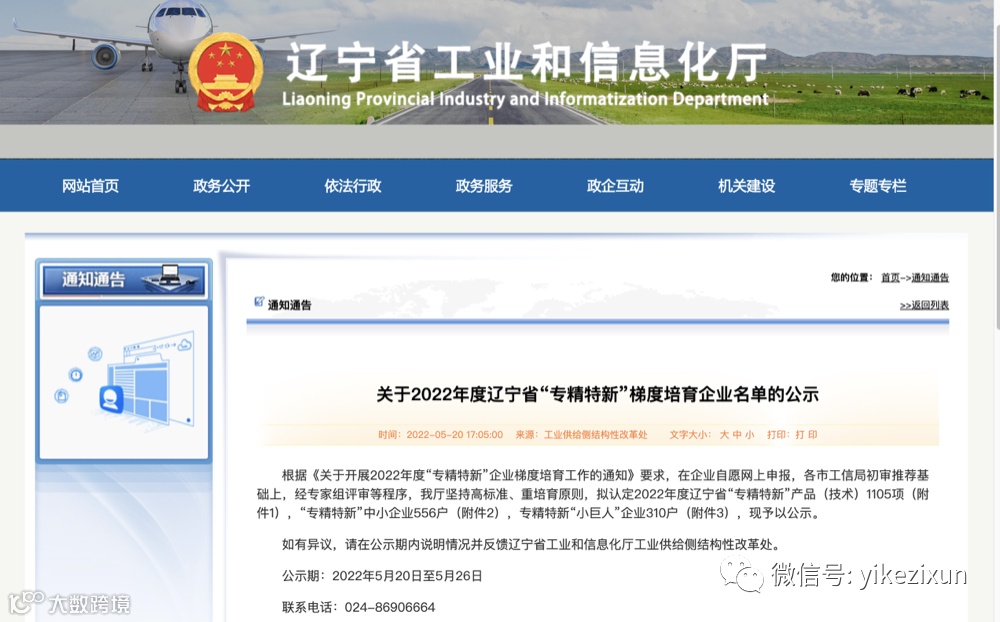
Task: Click the source text 工业供给侧结构性改革处
Action: 595,435
